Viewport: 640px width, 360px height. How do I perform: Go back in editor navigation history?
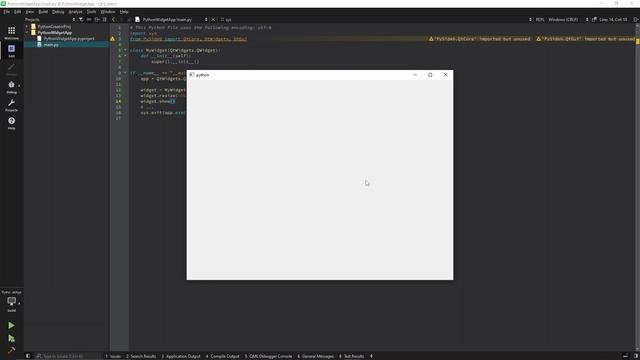click(x=113, y=19)
